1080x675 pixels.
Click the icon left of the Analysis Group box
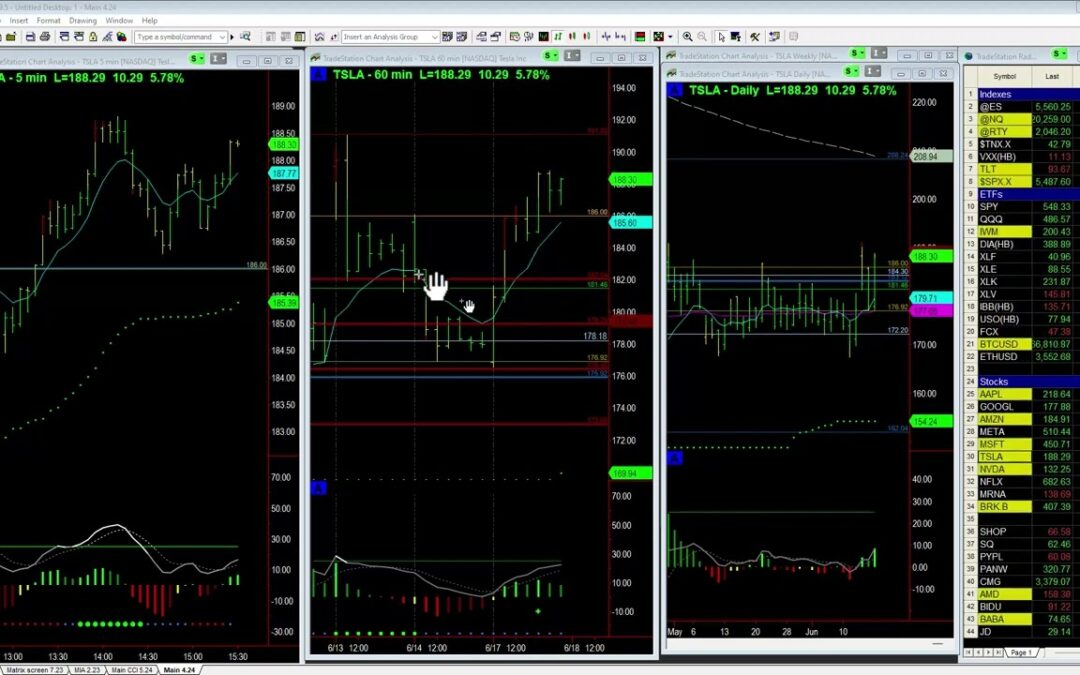pyautogui.click(x=334, y=37)
